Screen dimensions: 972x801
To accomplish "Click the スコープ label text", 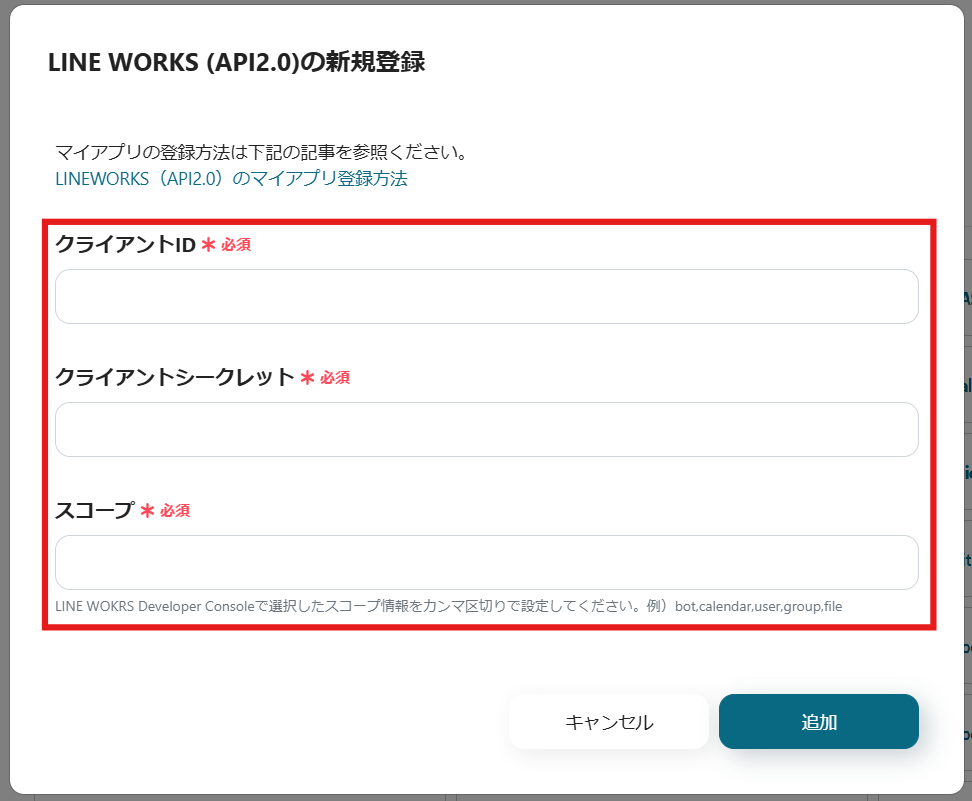I will 95,510.
